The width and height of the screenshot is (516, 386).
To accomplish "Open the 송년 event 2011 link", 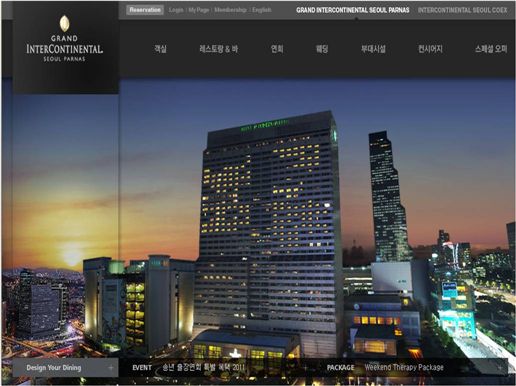I will 204,367.
